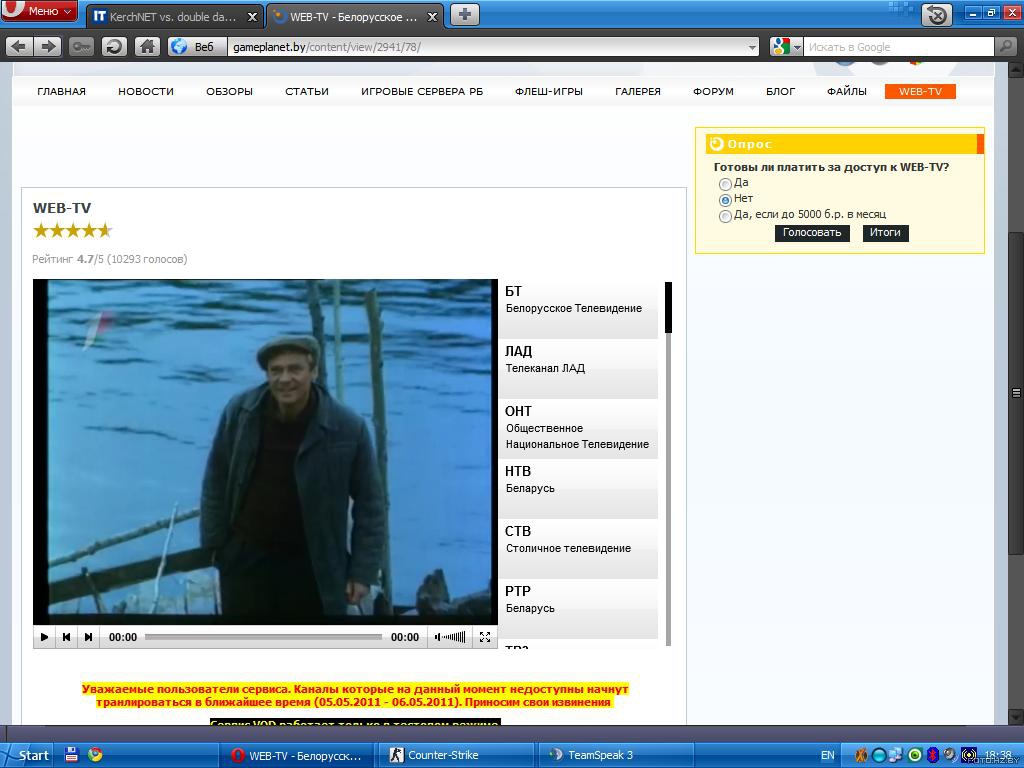Select the РТР Беларусь channel
The height and width of the screenshot is (768, 1024).
[x=578, y=609]
